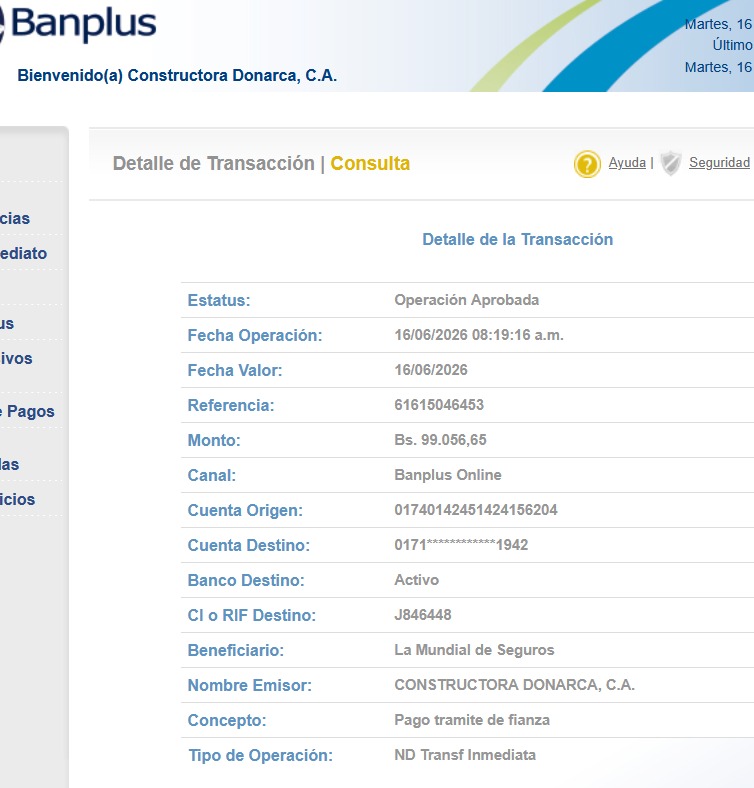This screenshot has height=788, width=754.
Task: Click the RIF value J846448
Action: (423, 615)
